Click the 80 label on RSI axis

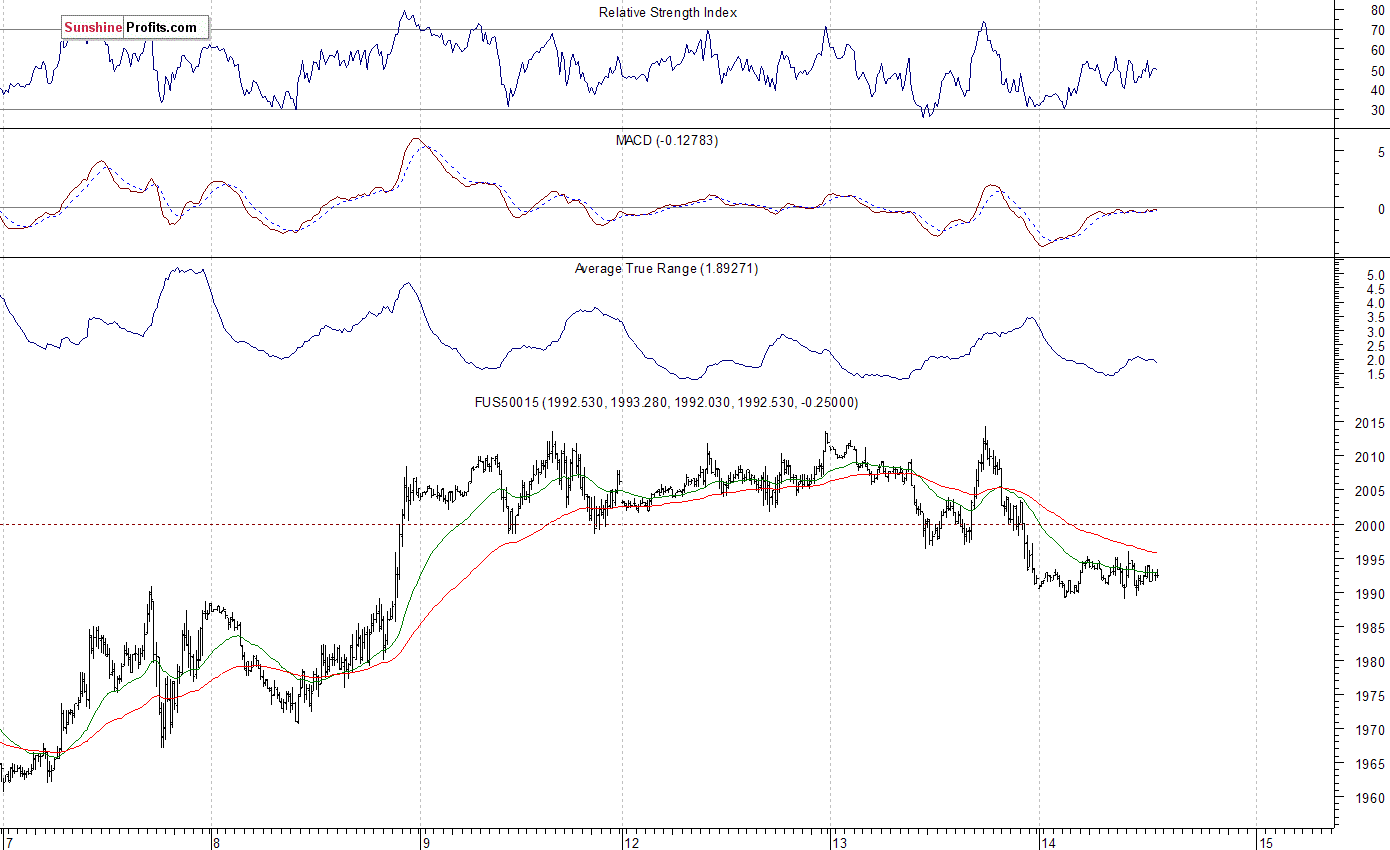(x=1377, y=10)
